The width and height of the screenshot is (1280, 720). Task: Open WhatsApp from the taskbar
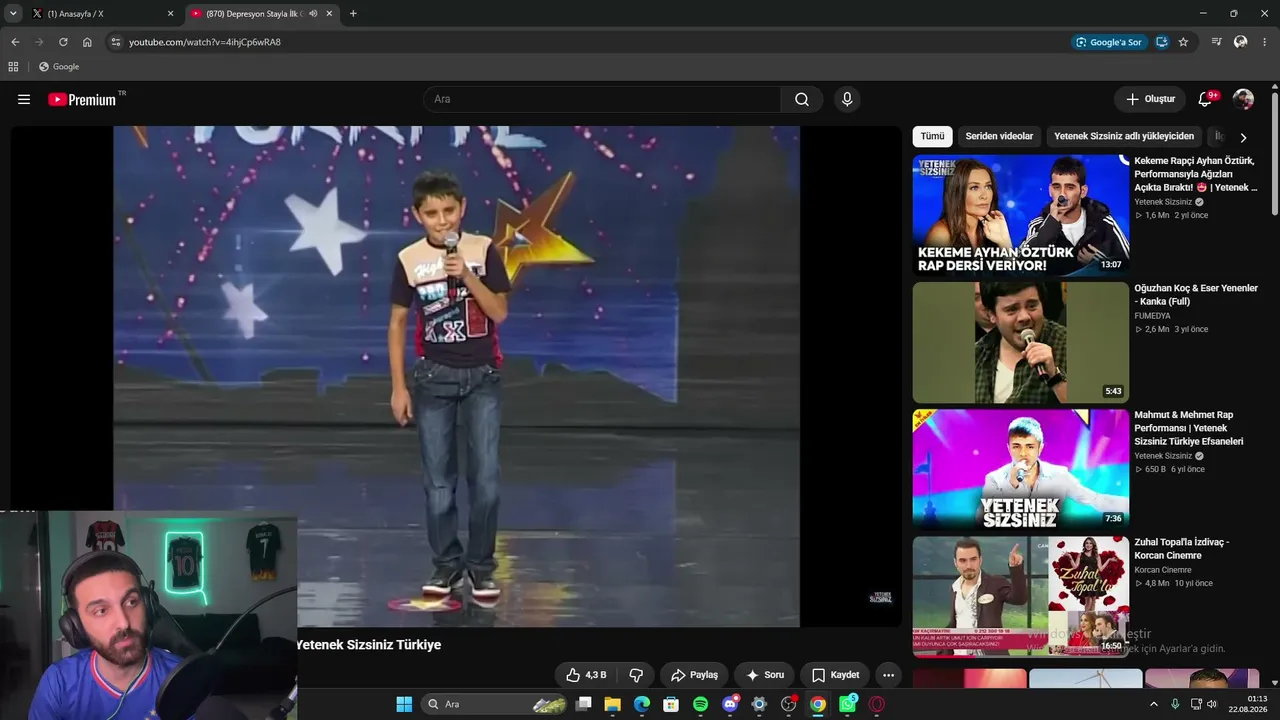coord(848,704)
